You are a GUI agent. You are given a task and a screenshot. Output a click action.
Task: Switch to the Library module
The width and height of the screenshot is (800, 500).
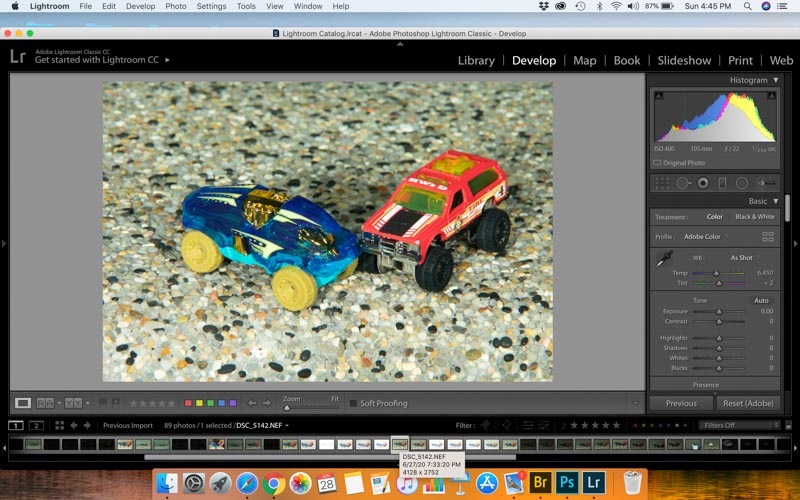pyautogui.click(x=476, y=60)
